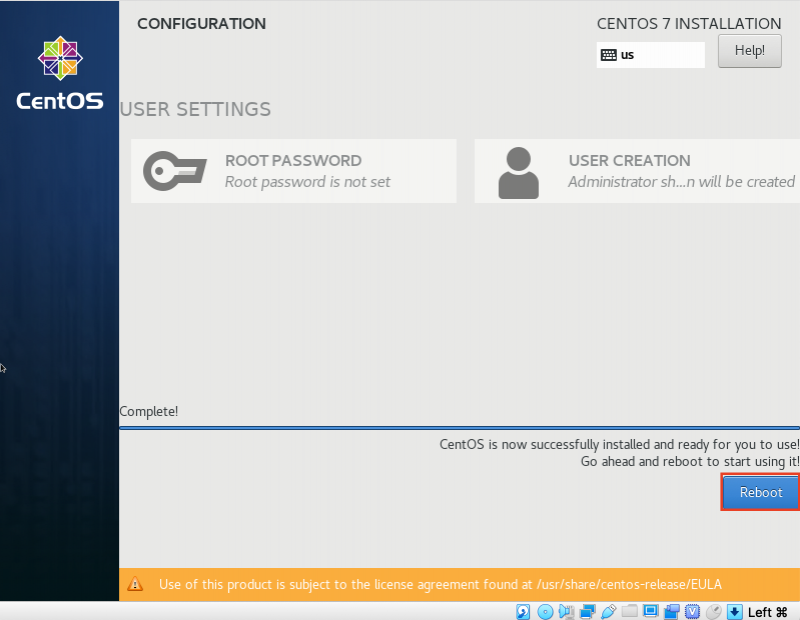
Task: Click the us keyboard layout indicator
Action: [651, 55]
